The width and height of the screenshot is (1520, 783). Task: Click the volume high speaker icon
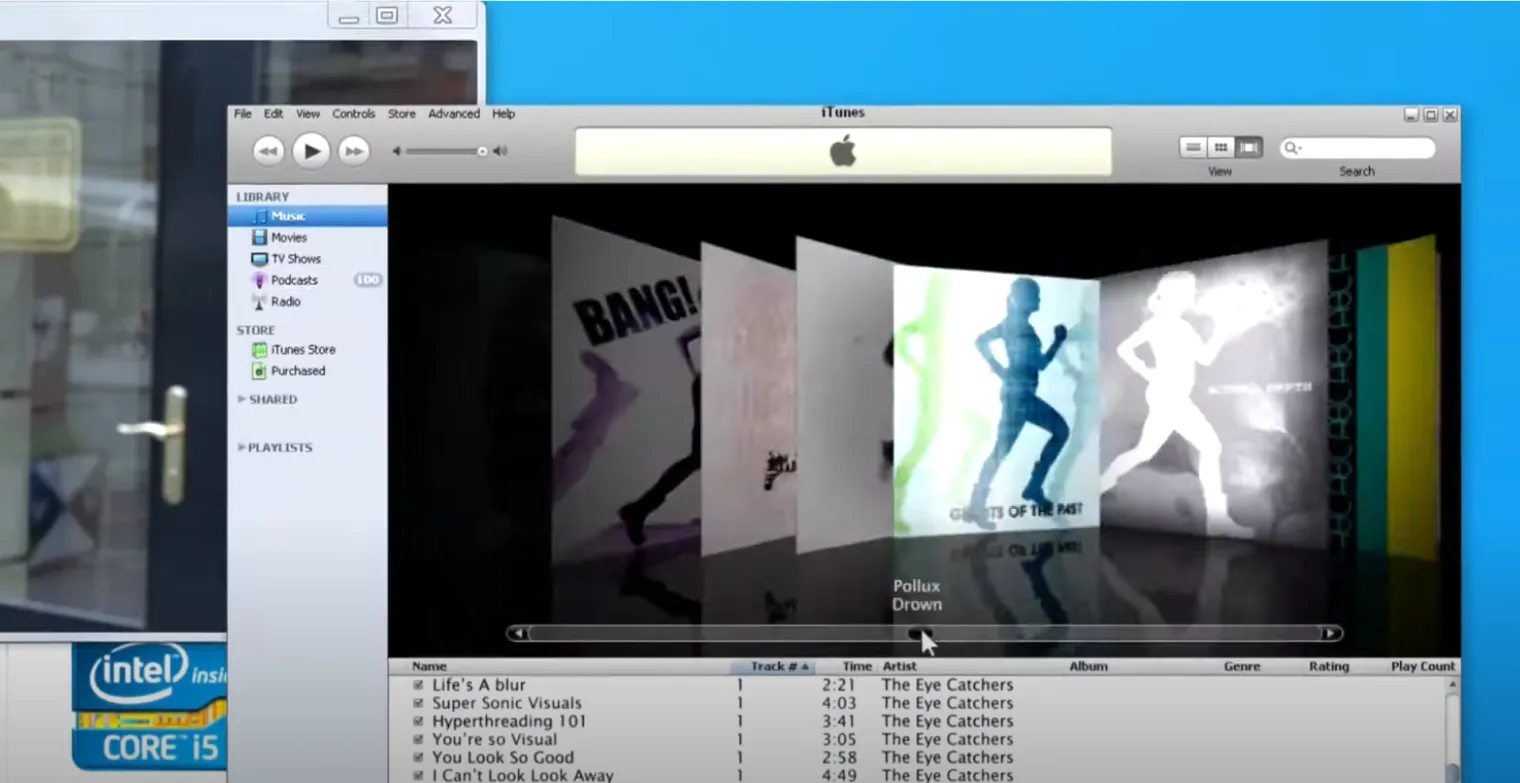[500, 151]
